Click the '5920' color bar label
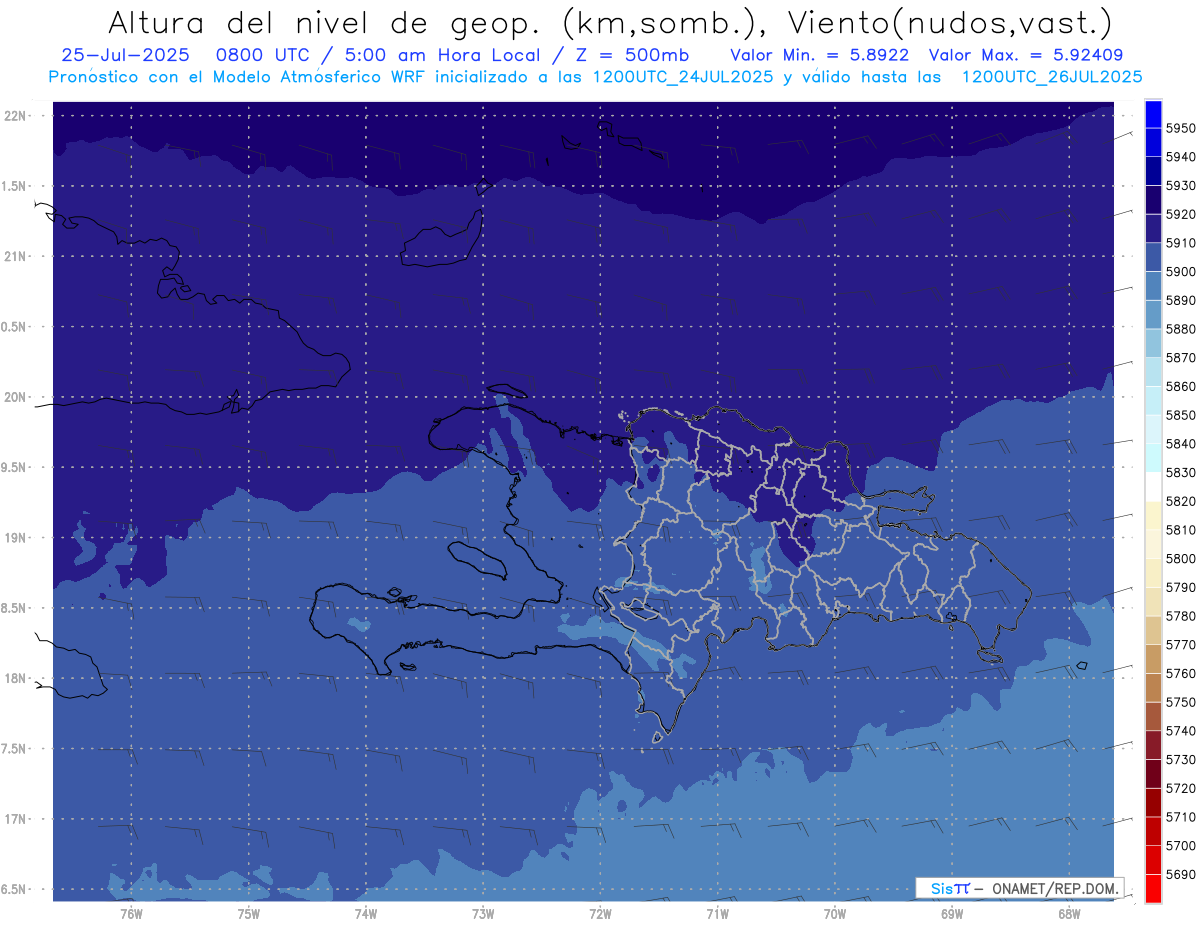This screenshot has width=1200, height=927. point(1180,214)
